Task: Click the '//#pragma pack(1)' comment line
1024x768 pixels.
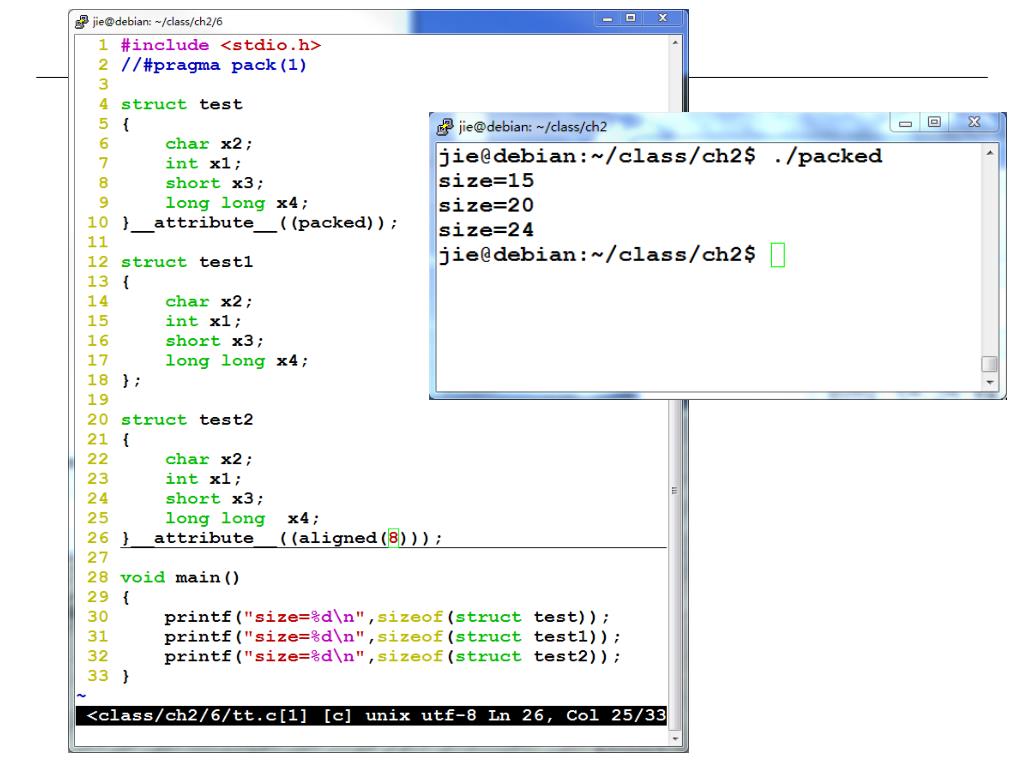Action: coord(214,65)
